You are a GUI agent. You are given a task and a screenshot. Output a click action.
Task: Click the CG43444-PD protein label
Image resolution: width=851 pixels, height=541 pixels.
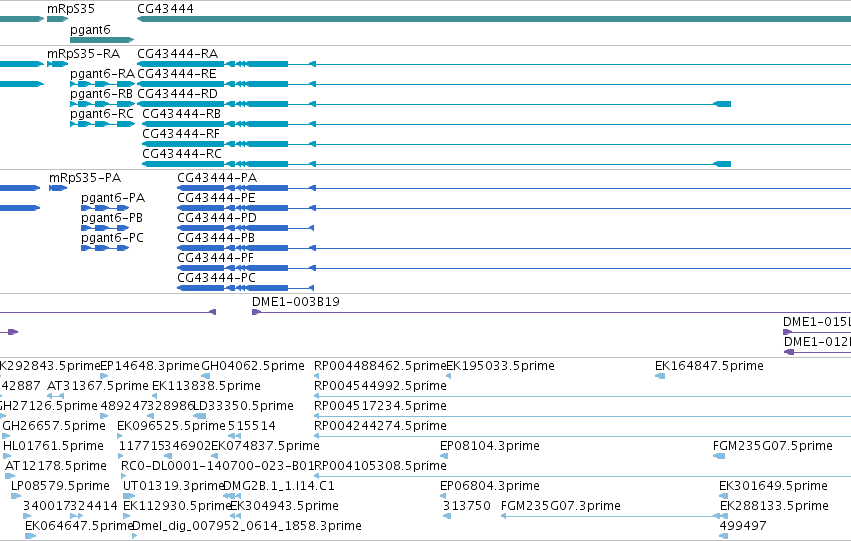(217, 218)
